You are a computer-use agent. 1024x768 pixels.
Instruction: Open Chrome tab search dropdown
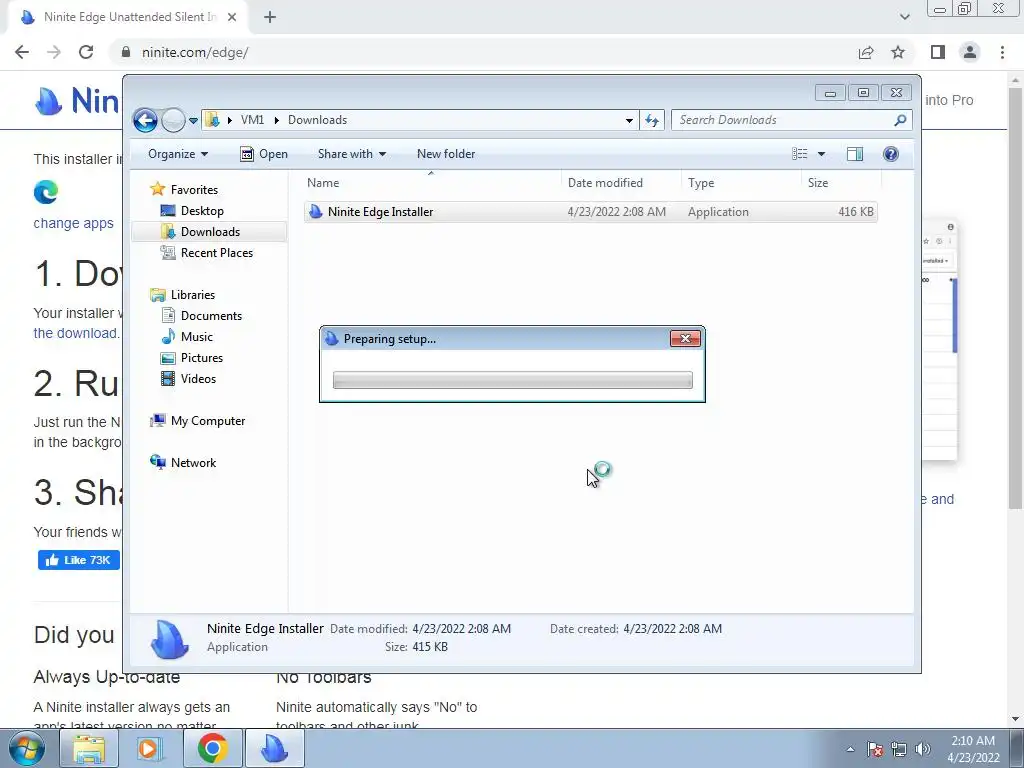click(x=904, y=17)
